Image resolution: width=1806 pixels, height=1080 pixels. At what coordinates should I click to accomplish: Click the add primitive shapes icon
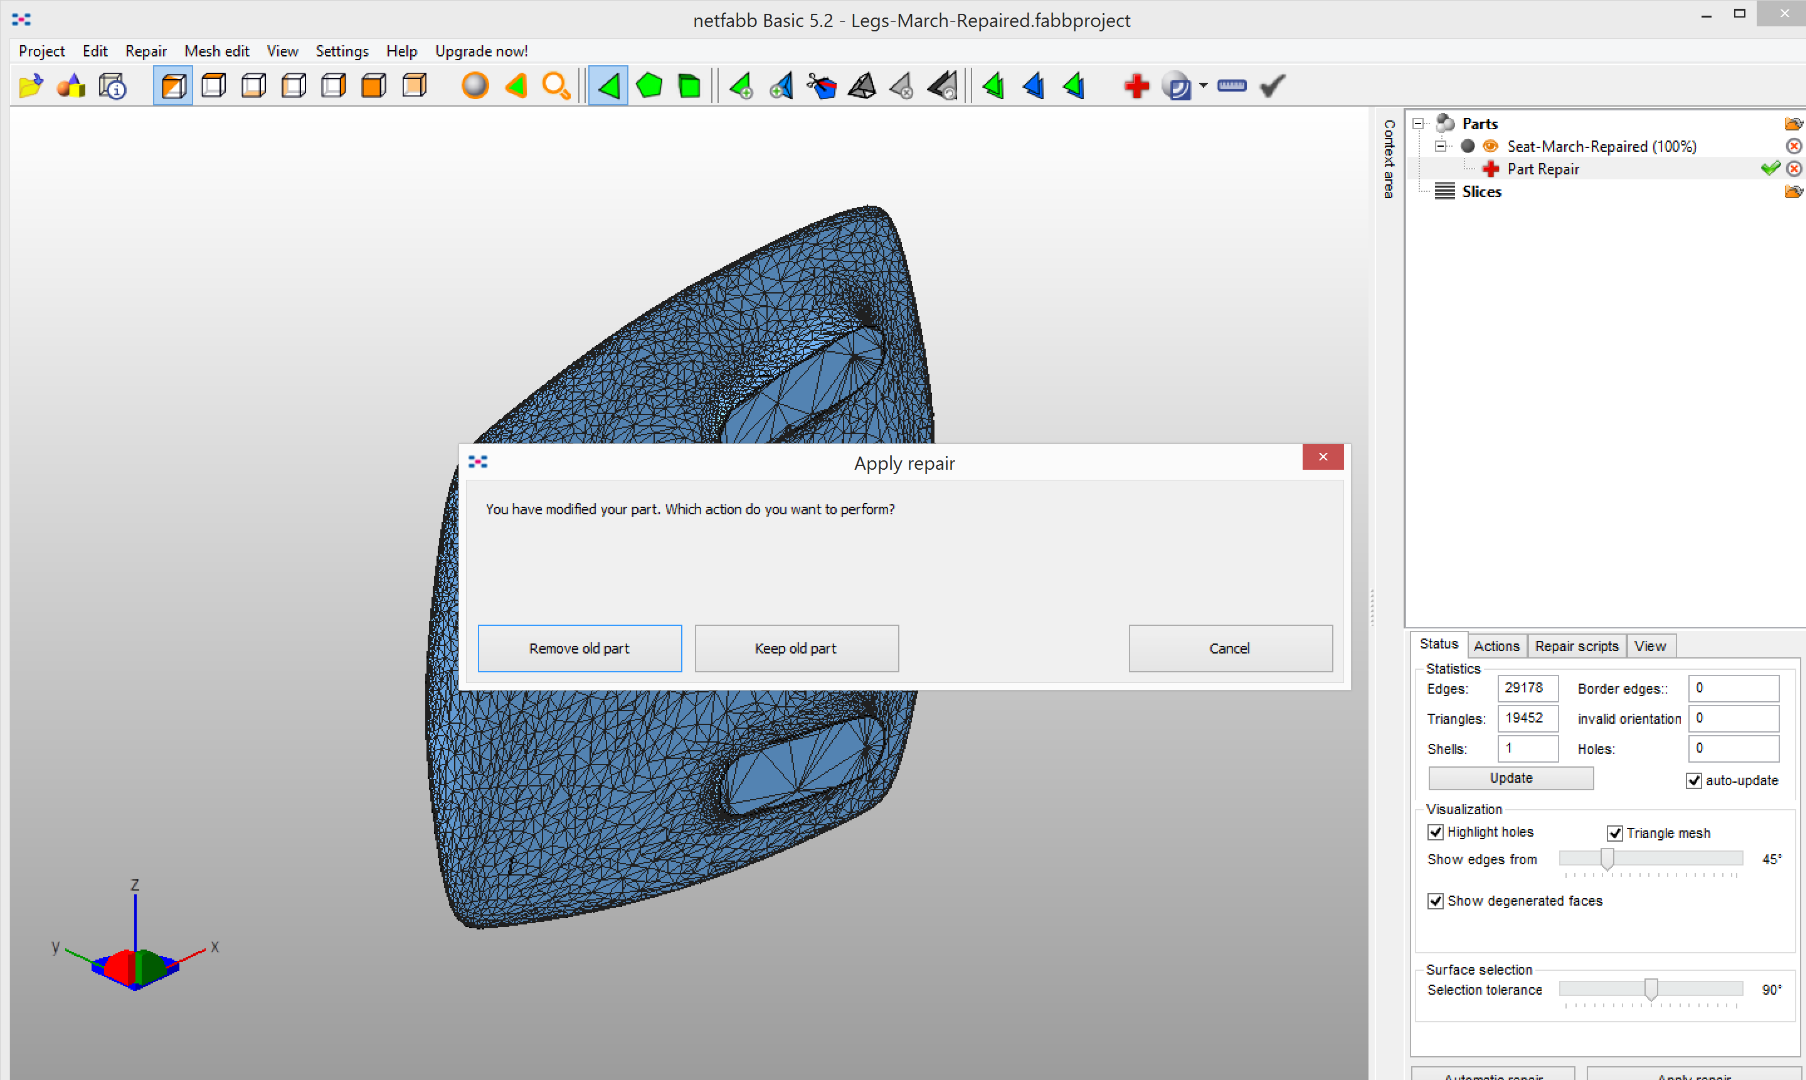71,86
